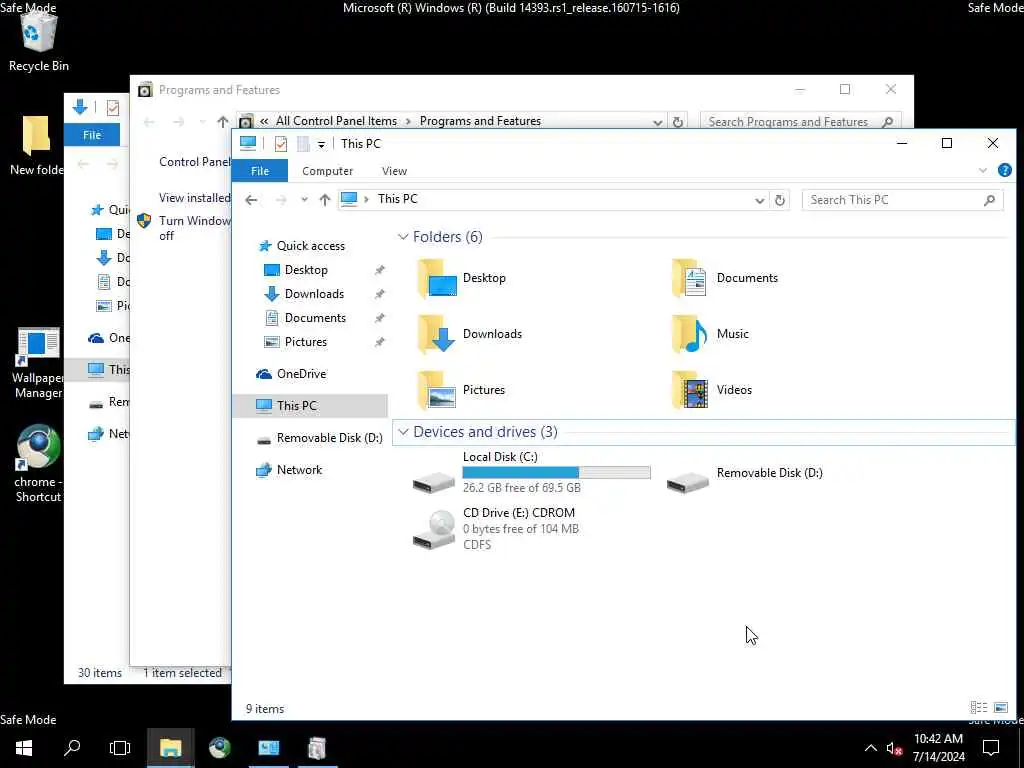Open Customize Quick Access Toolbar dropdown

point(321,145)
